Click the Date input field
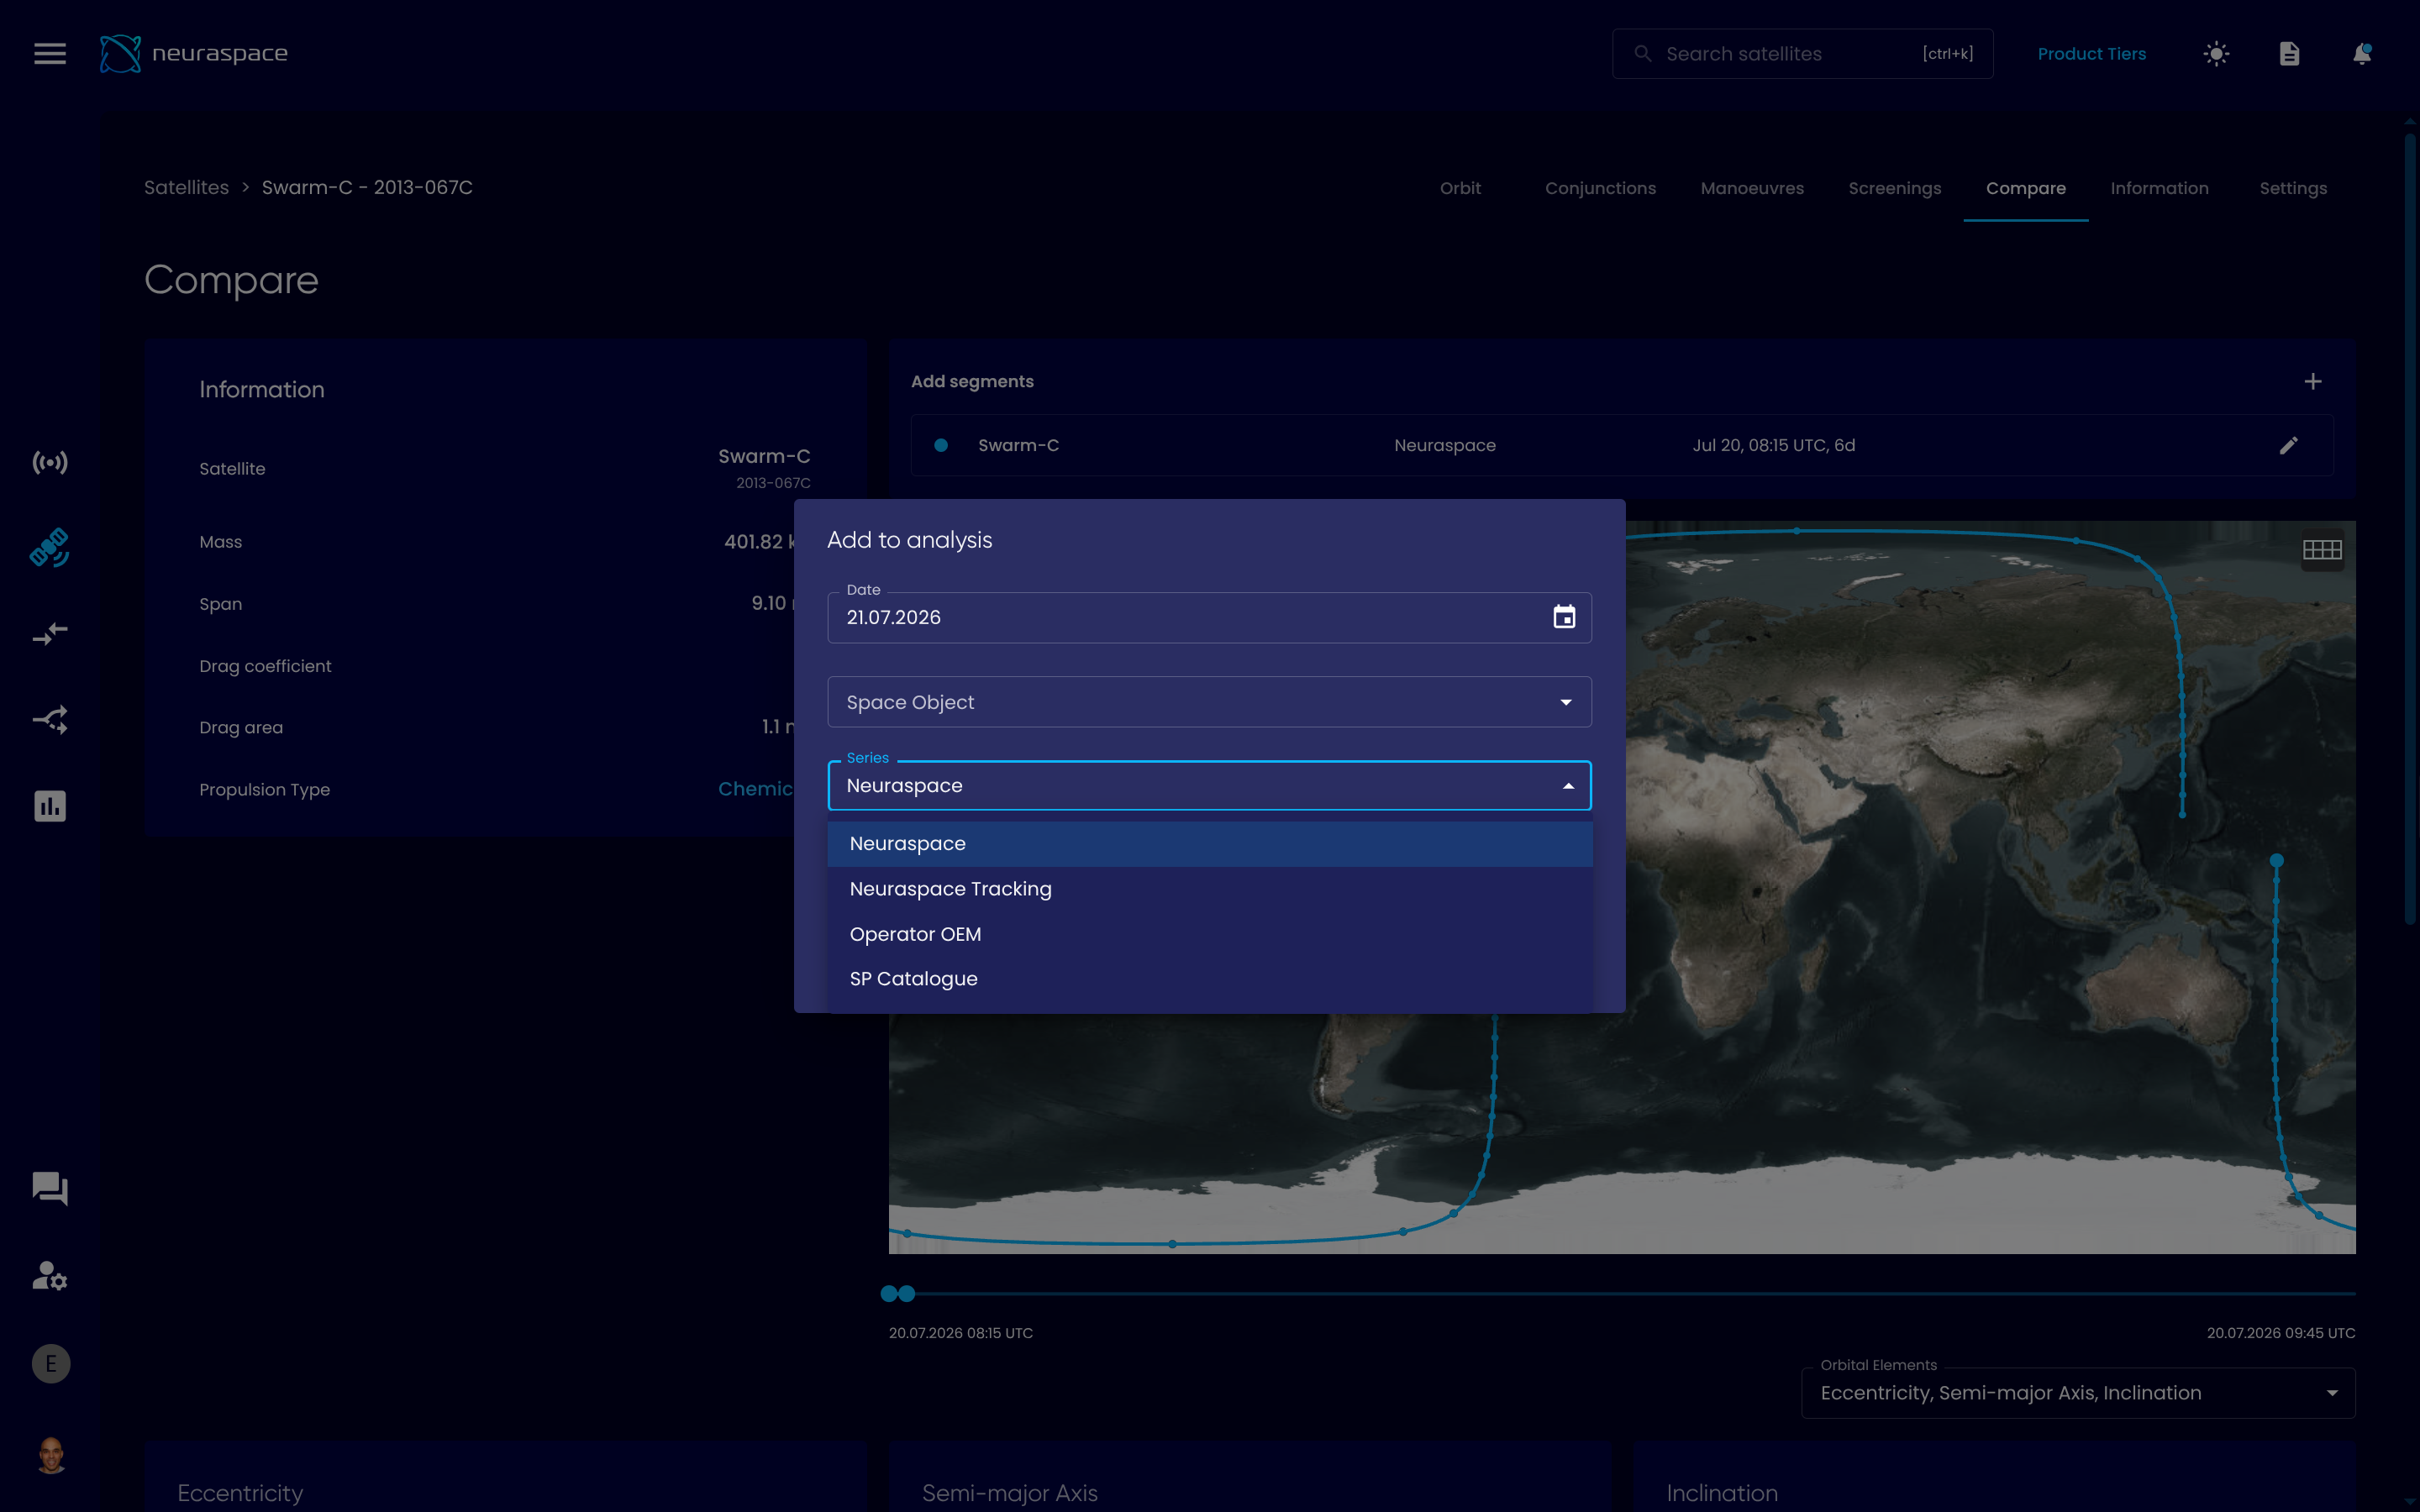The image size is (2420, 1512). click(x=1209, y=617)
